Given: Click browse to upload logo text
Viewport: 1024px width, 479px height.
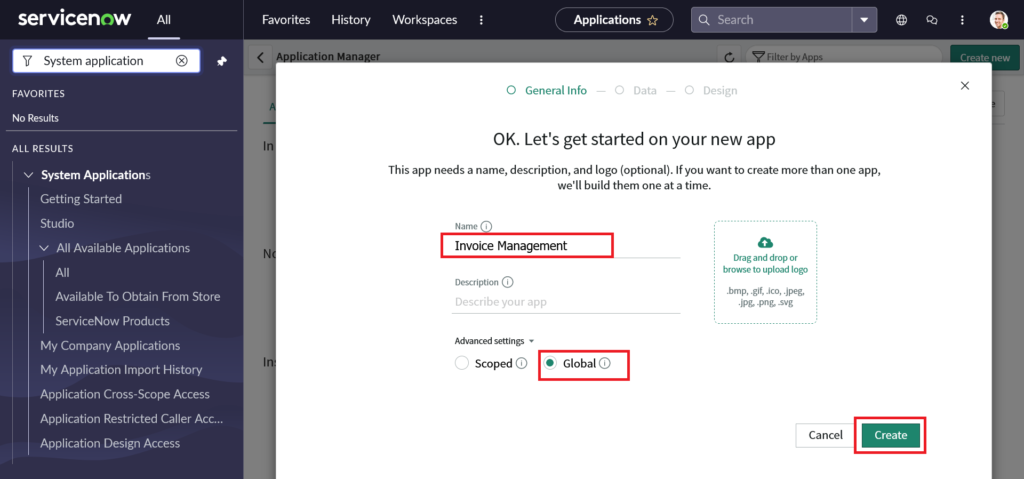Looking at the screenshot, I should (765, 269).
